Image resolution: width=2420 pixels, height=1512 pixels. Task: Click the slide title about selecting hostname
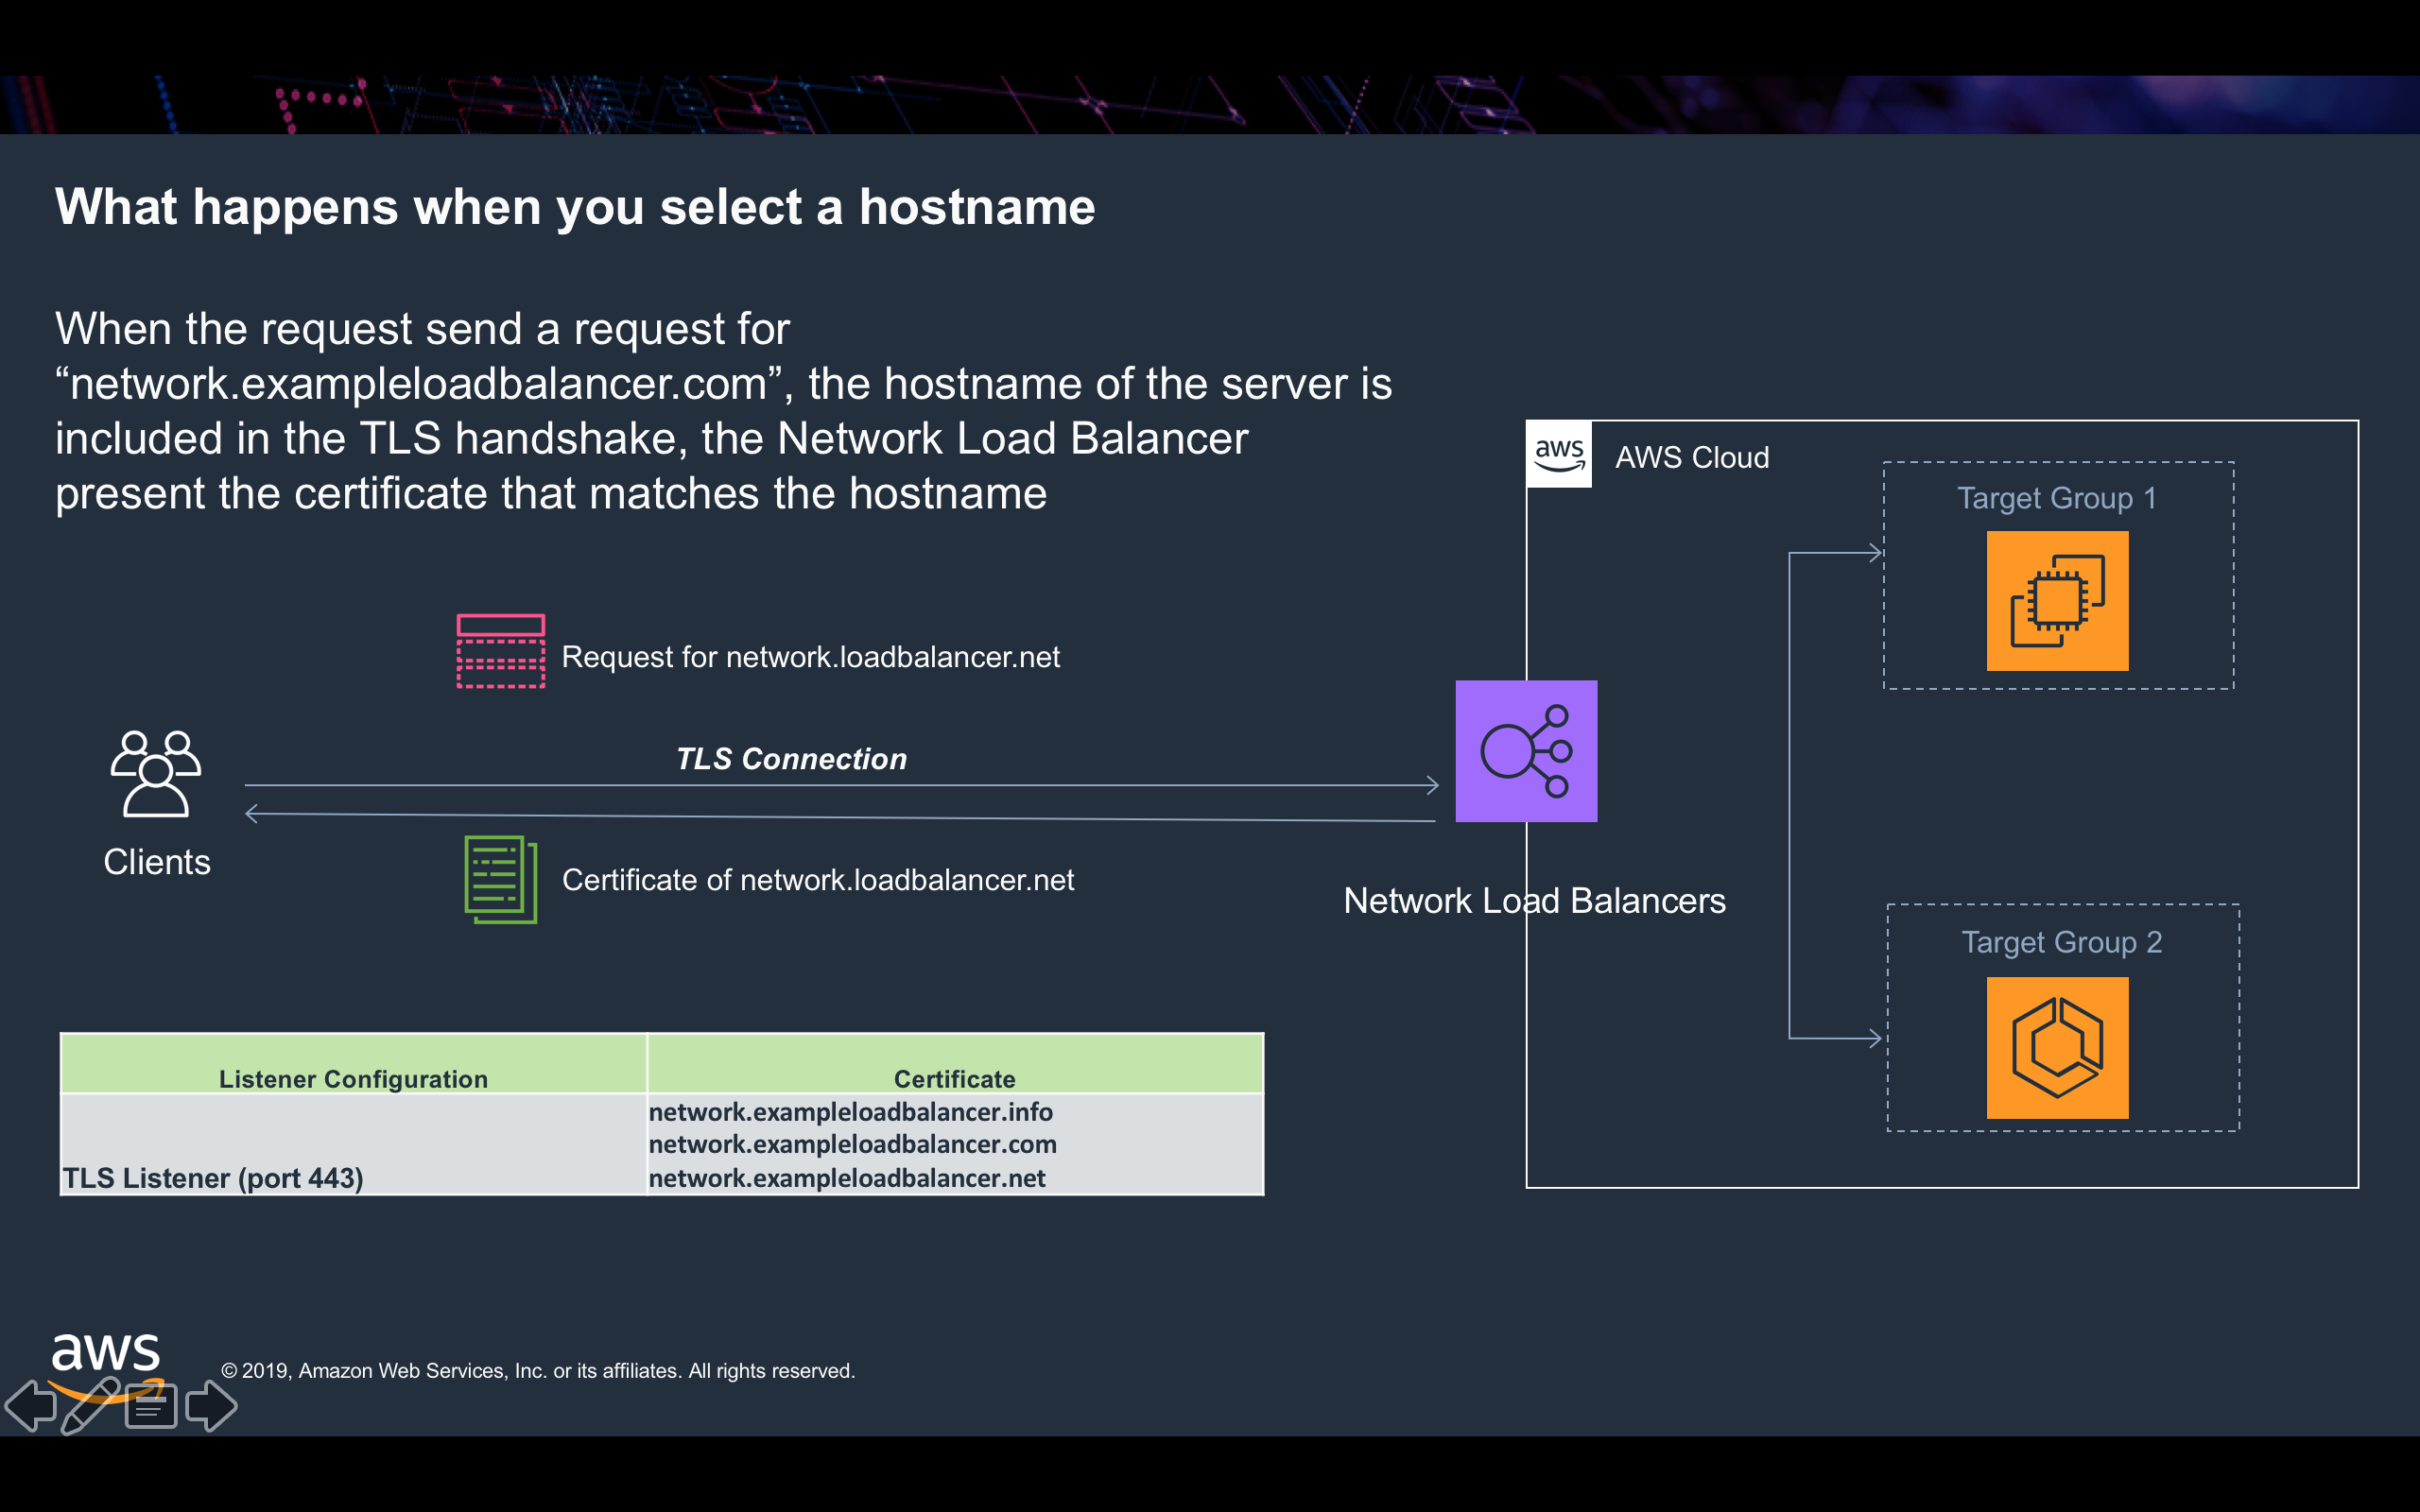[x=575, y=207]
